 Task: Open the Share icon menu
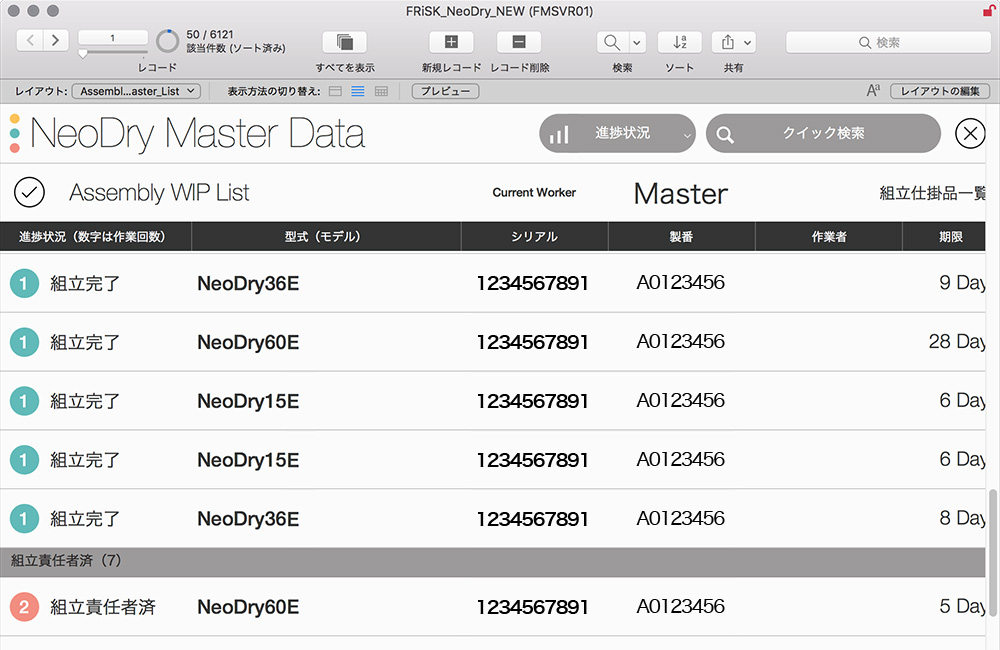coord(733,42)
